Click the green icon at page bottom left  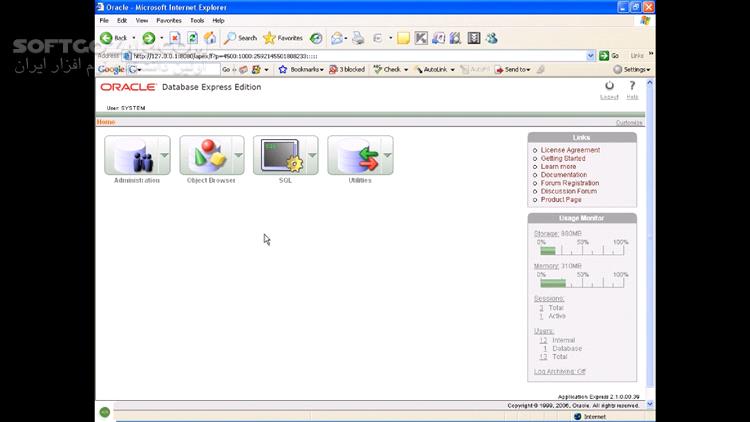tap(105, 411)
